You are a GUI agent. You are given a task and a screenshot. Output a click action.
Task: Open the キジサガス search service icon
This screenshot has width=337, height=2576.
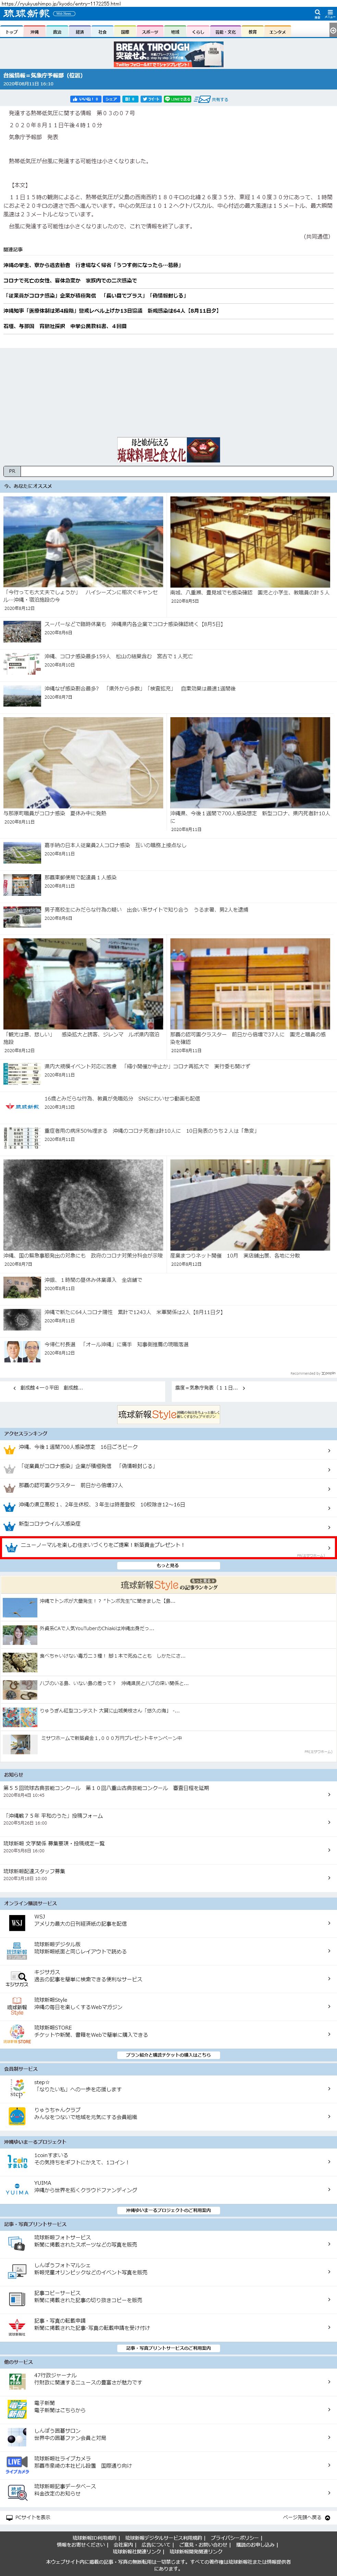pyautogui.click(x=17, y=1978)
